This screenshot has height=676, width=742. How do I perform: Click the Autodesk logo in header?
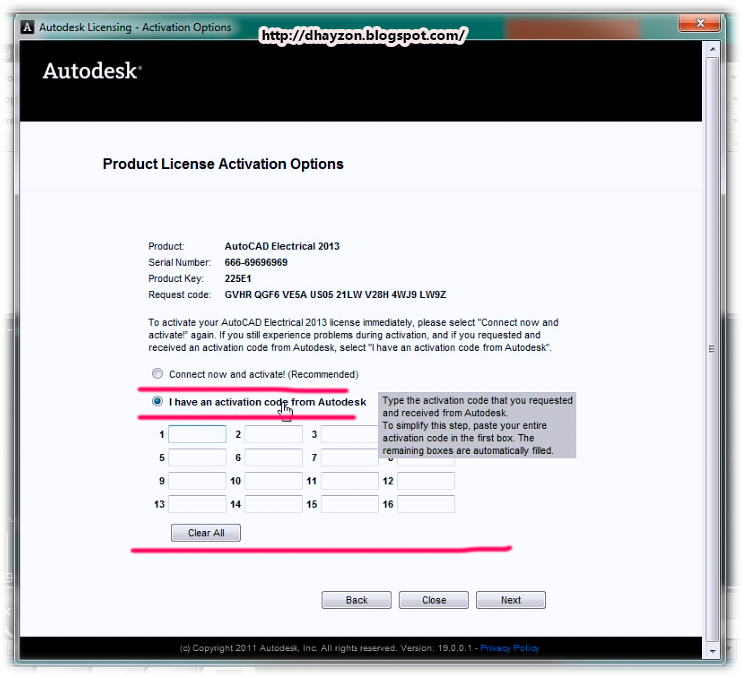coord(92,71)
